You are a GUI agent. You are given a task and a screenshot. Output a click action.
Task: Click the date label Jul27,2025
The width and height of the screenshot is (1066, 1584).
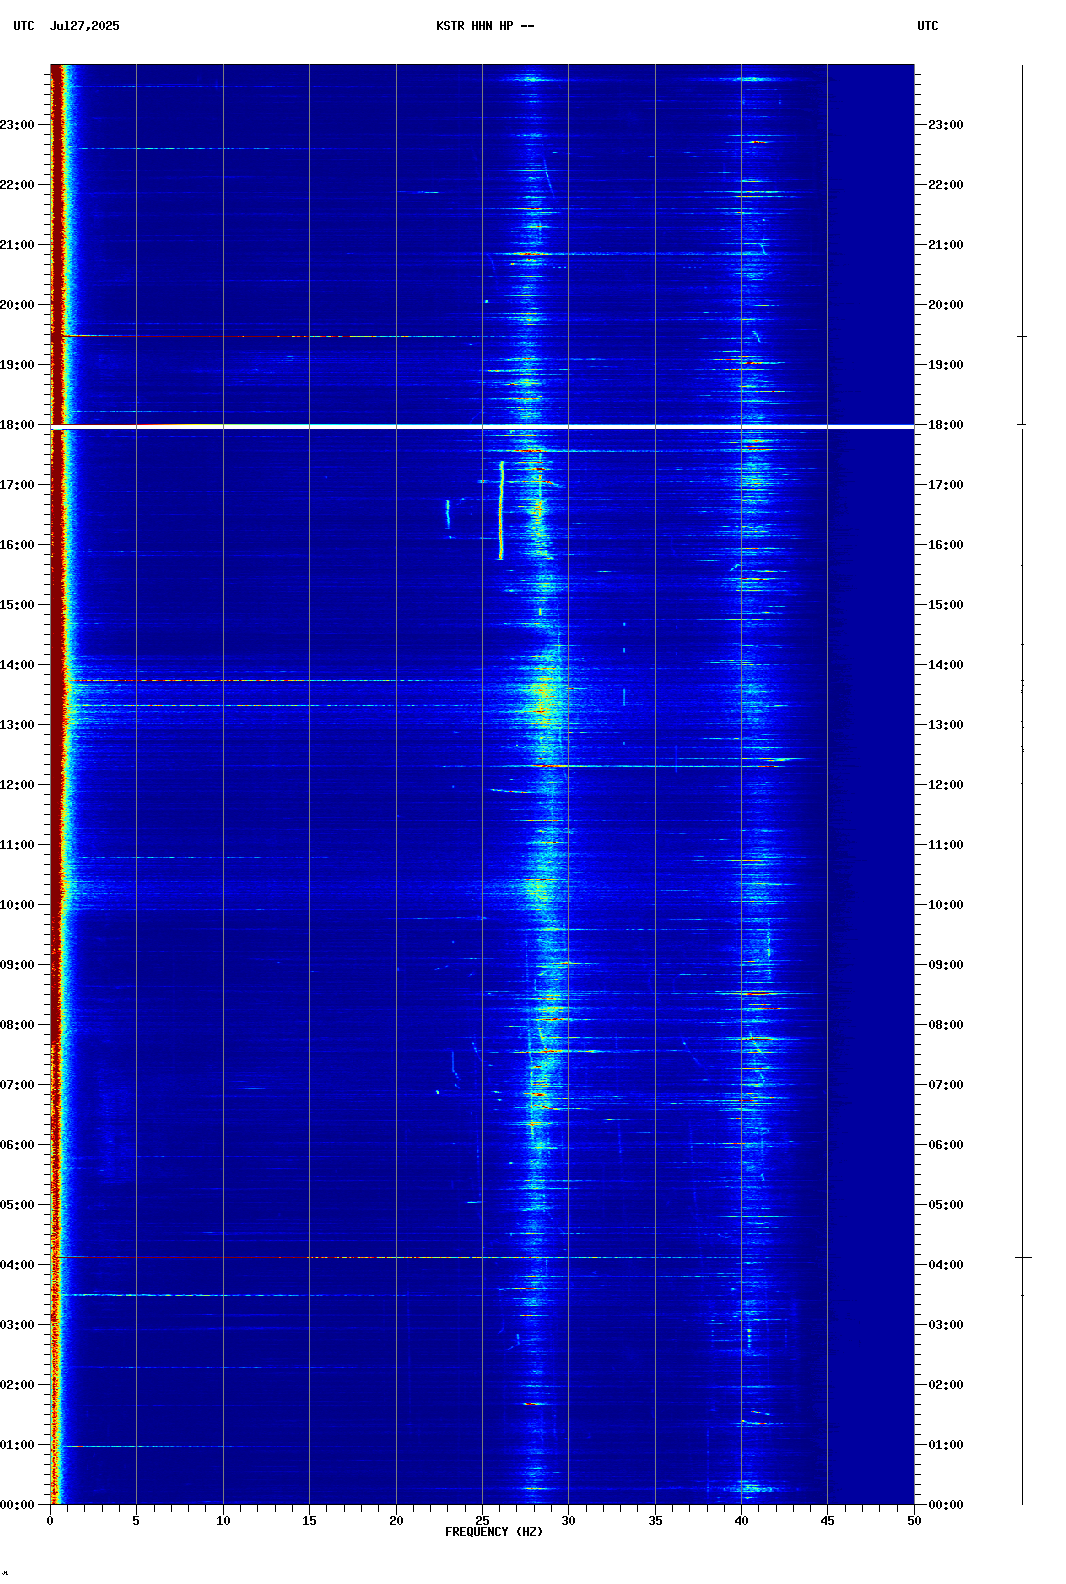point(84,26)
